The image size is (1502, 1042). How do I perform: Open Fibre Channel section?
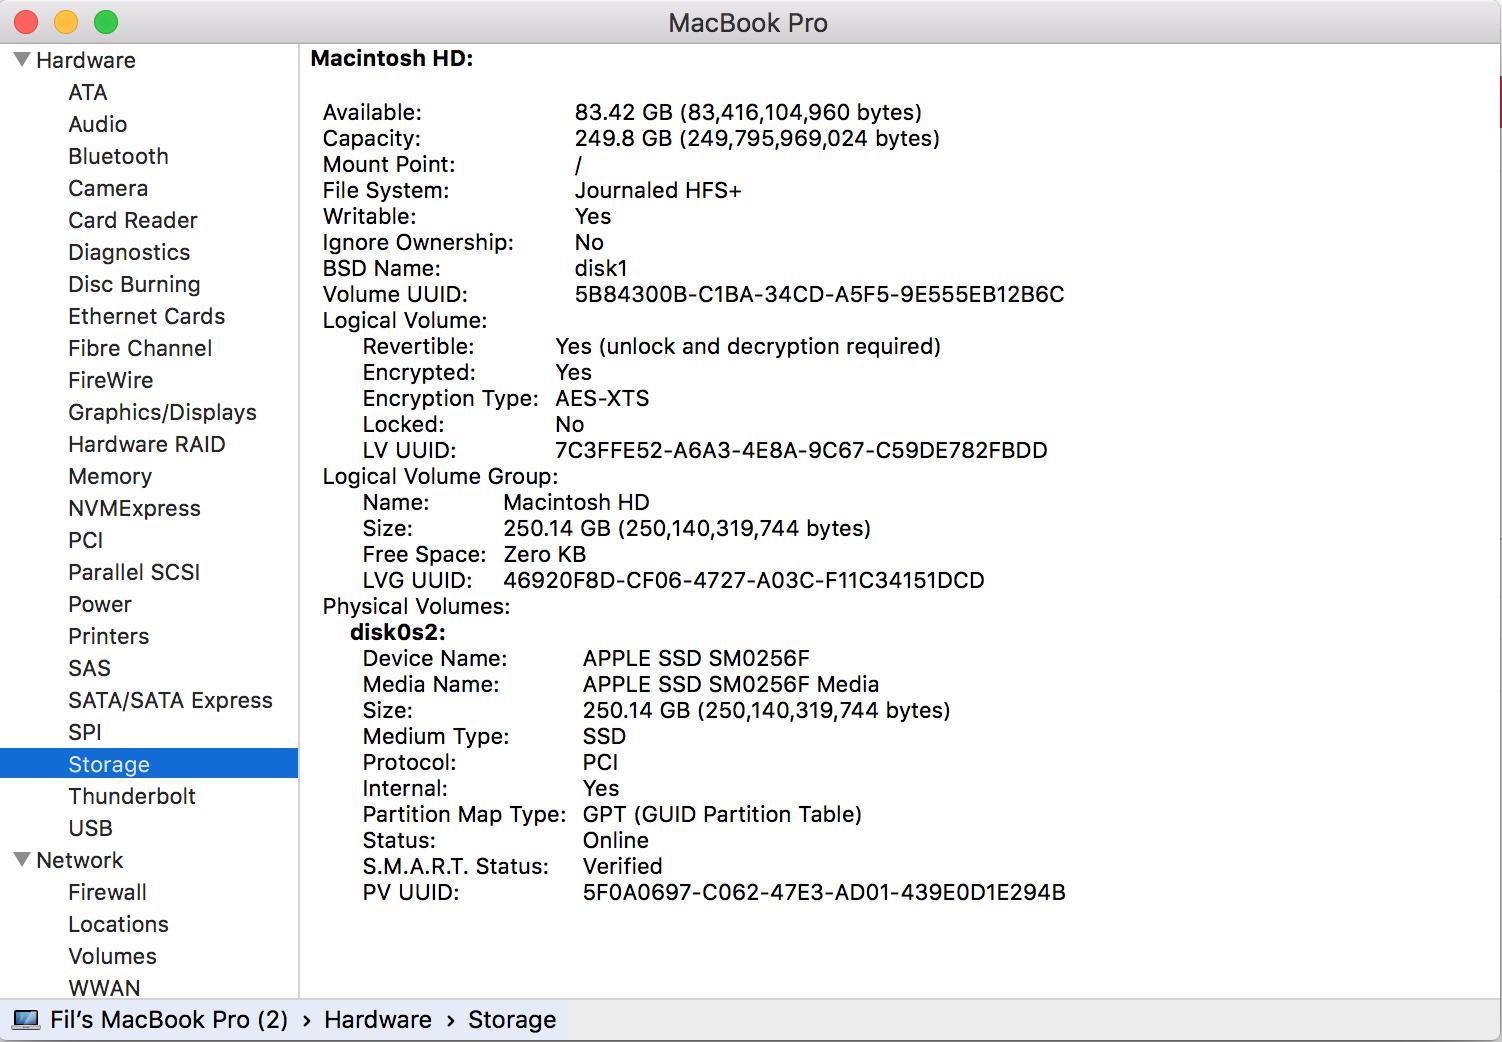point(140,348)
